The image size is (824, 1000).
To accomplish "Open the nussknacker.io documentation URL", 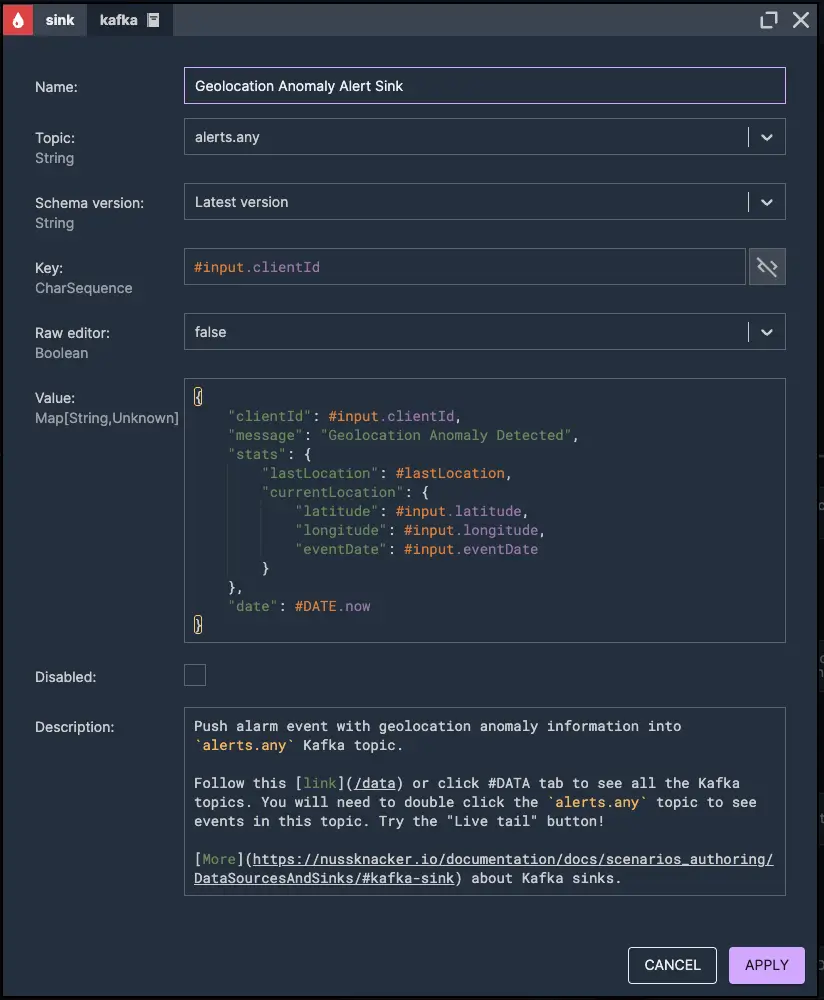I will coord(483,869).
